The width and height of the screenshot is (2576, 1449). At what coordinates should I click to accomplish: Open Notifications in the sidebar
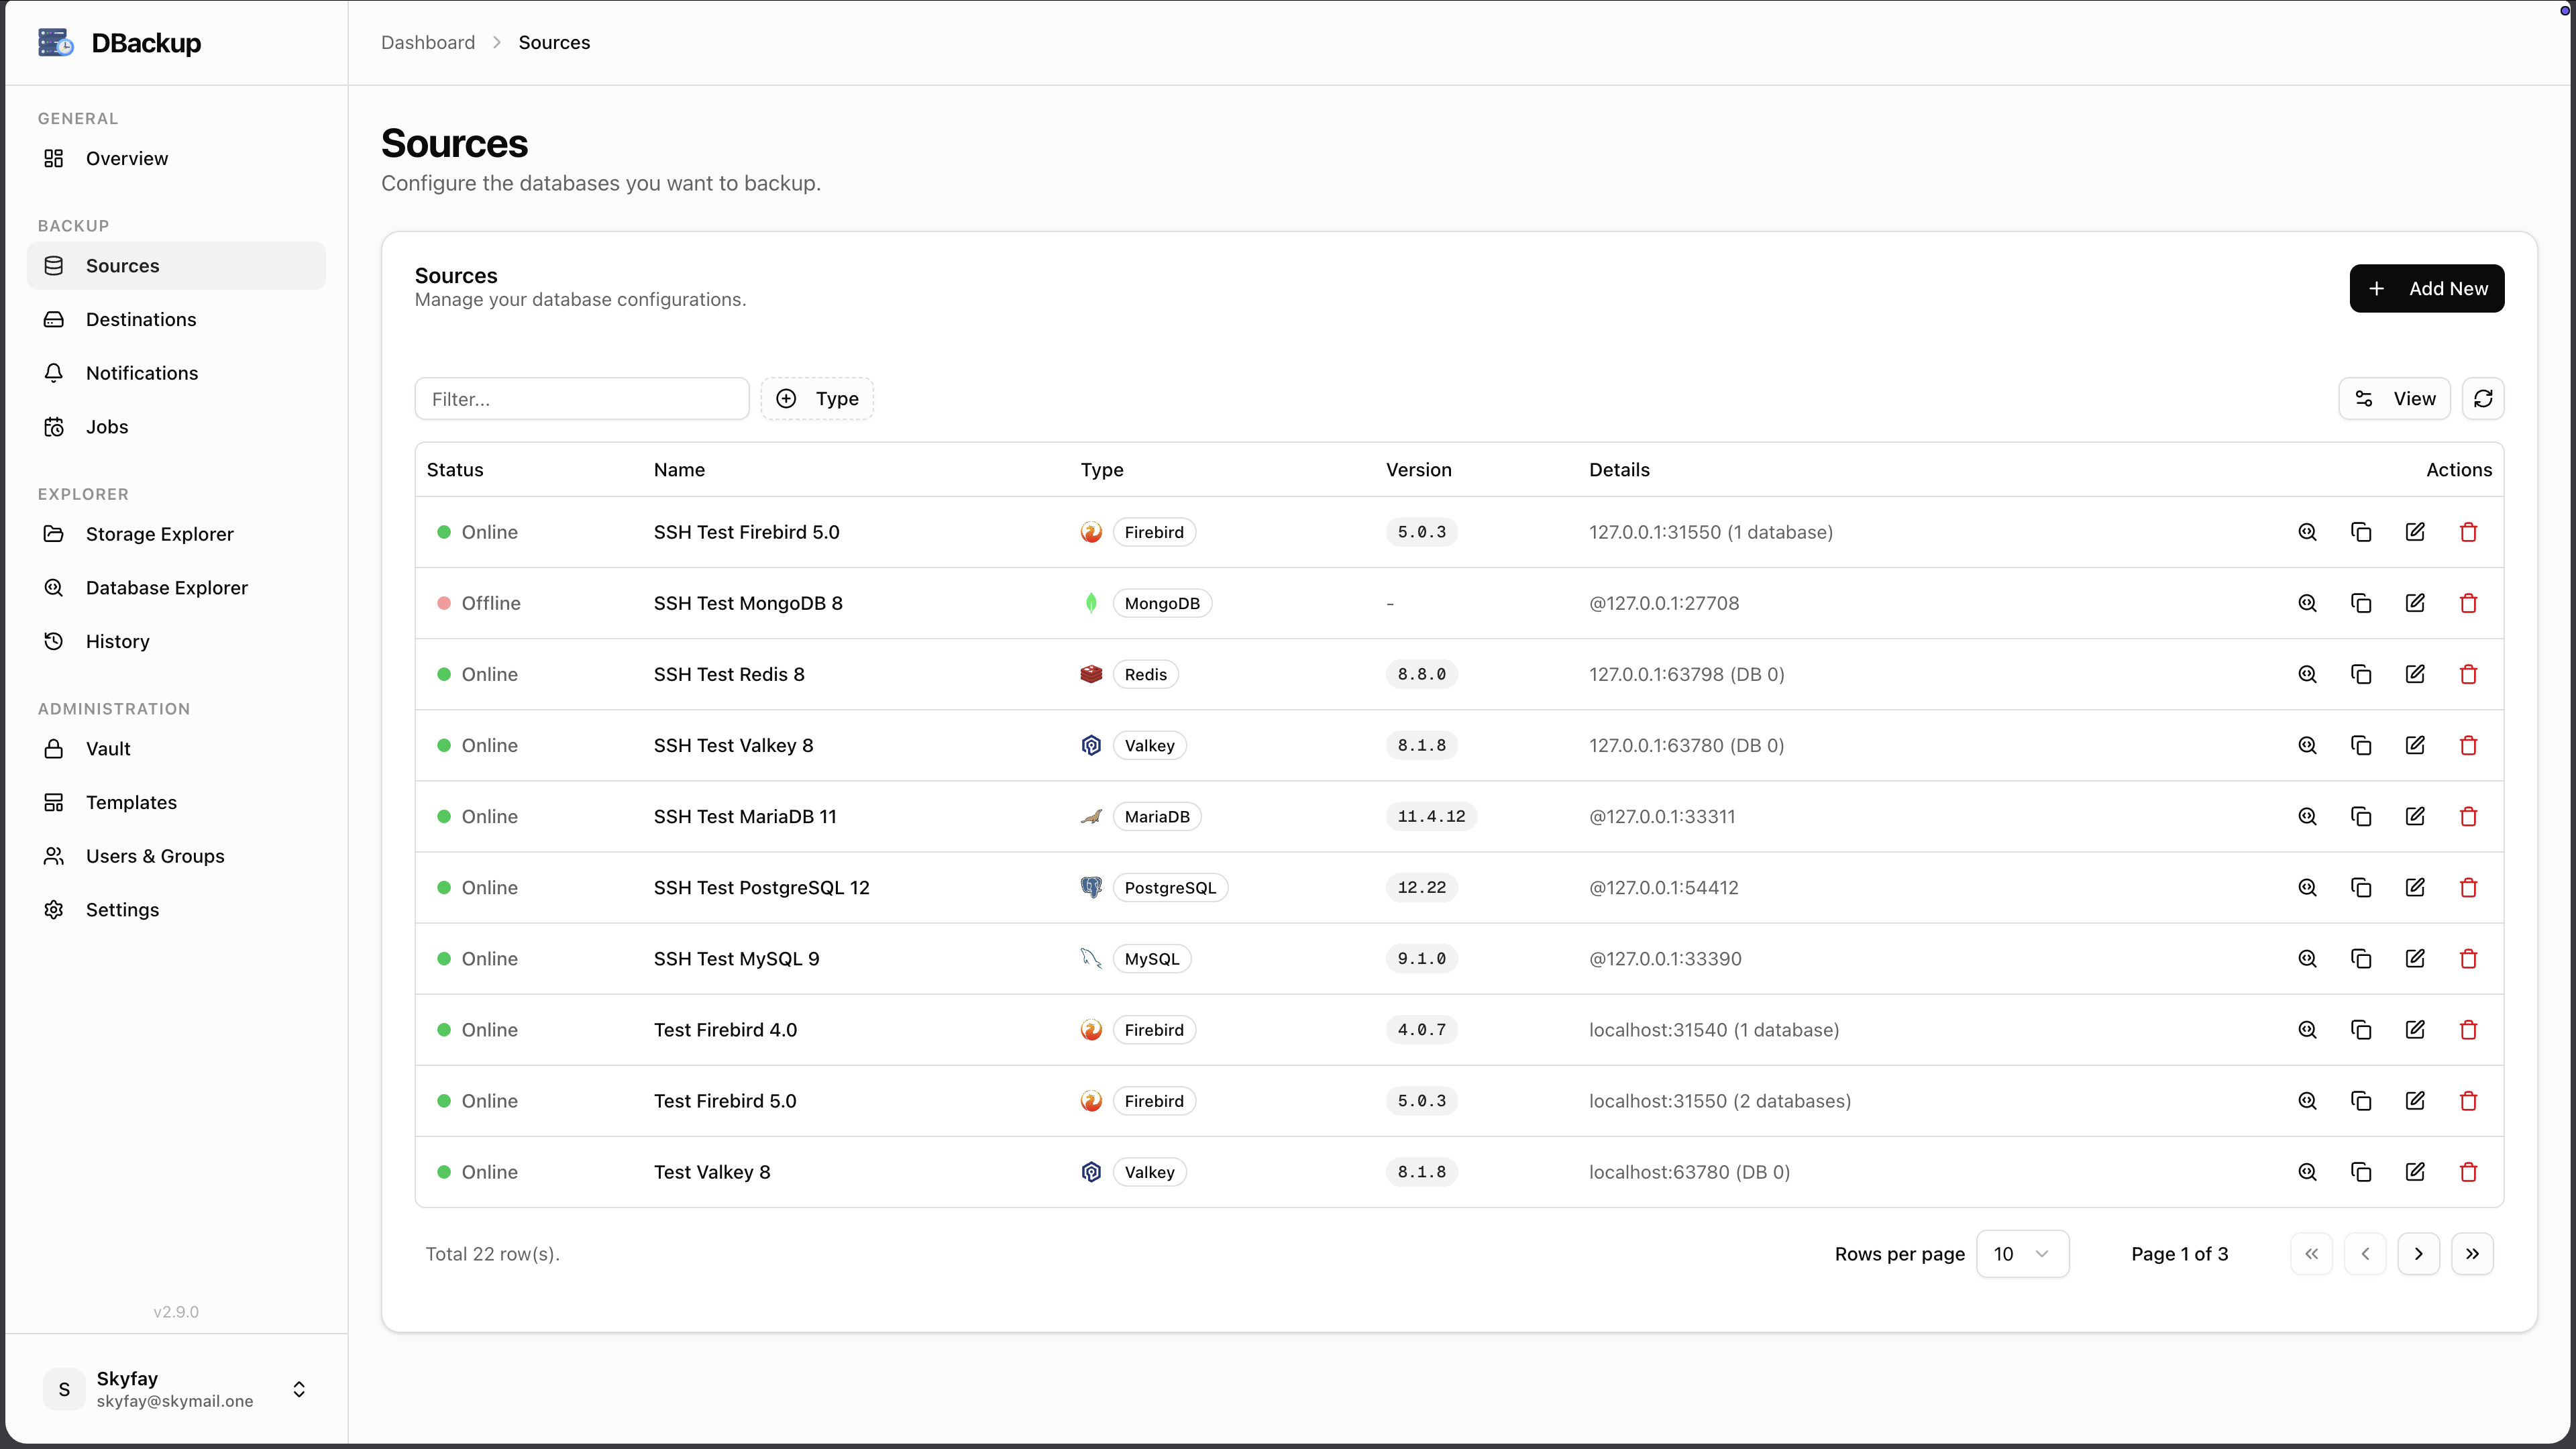176,373
